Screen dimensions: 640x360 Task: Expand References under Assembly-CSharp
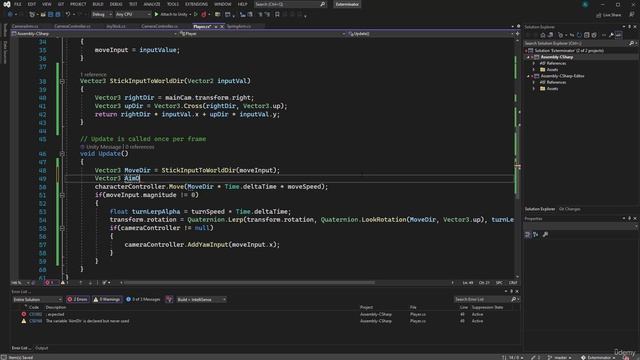coord(533,63)
